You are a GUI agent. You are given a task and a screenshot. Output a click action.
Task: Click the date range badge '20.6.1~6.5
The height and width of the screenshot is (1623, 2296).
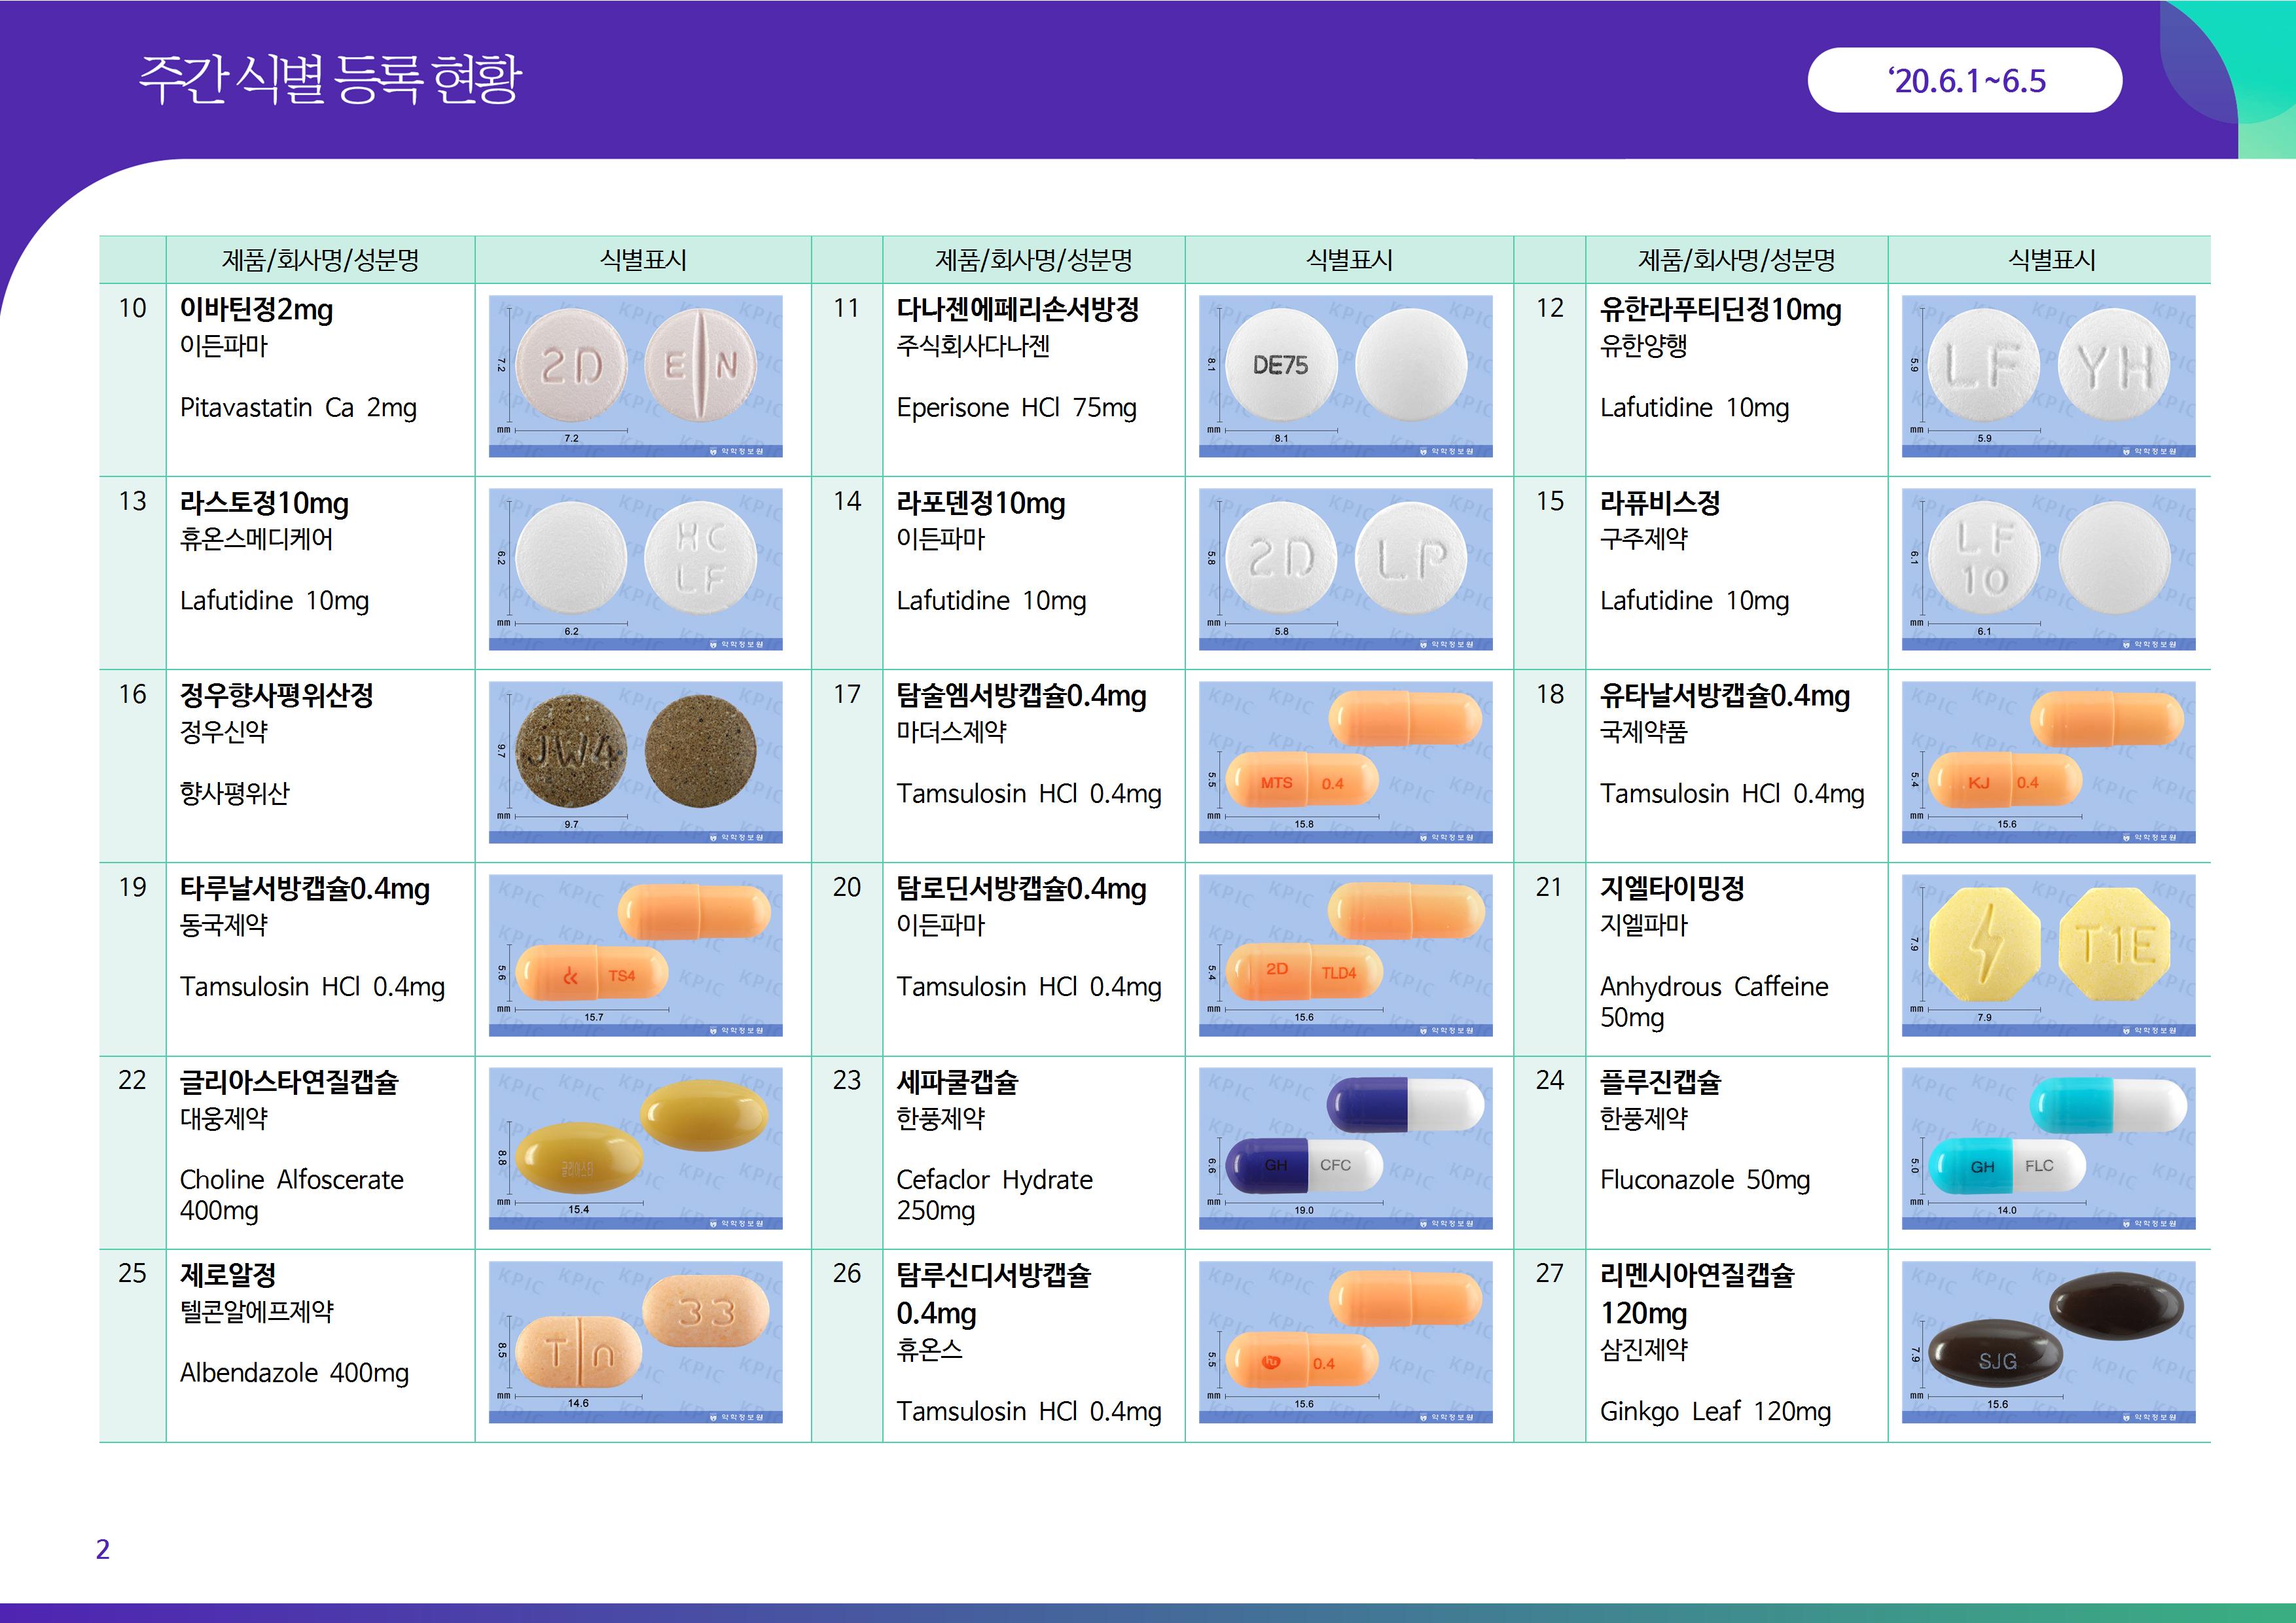tap(1964, 80)
